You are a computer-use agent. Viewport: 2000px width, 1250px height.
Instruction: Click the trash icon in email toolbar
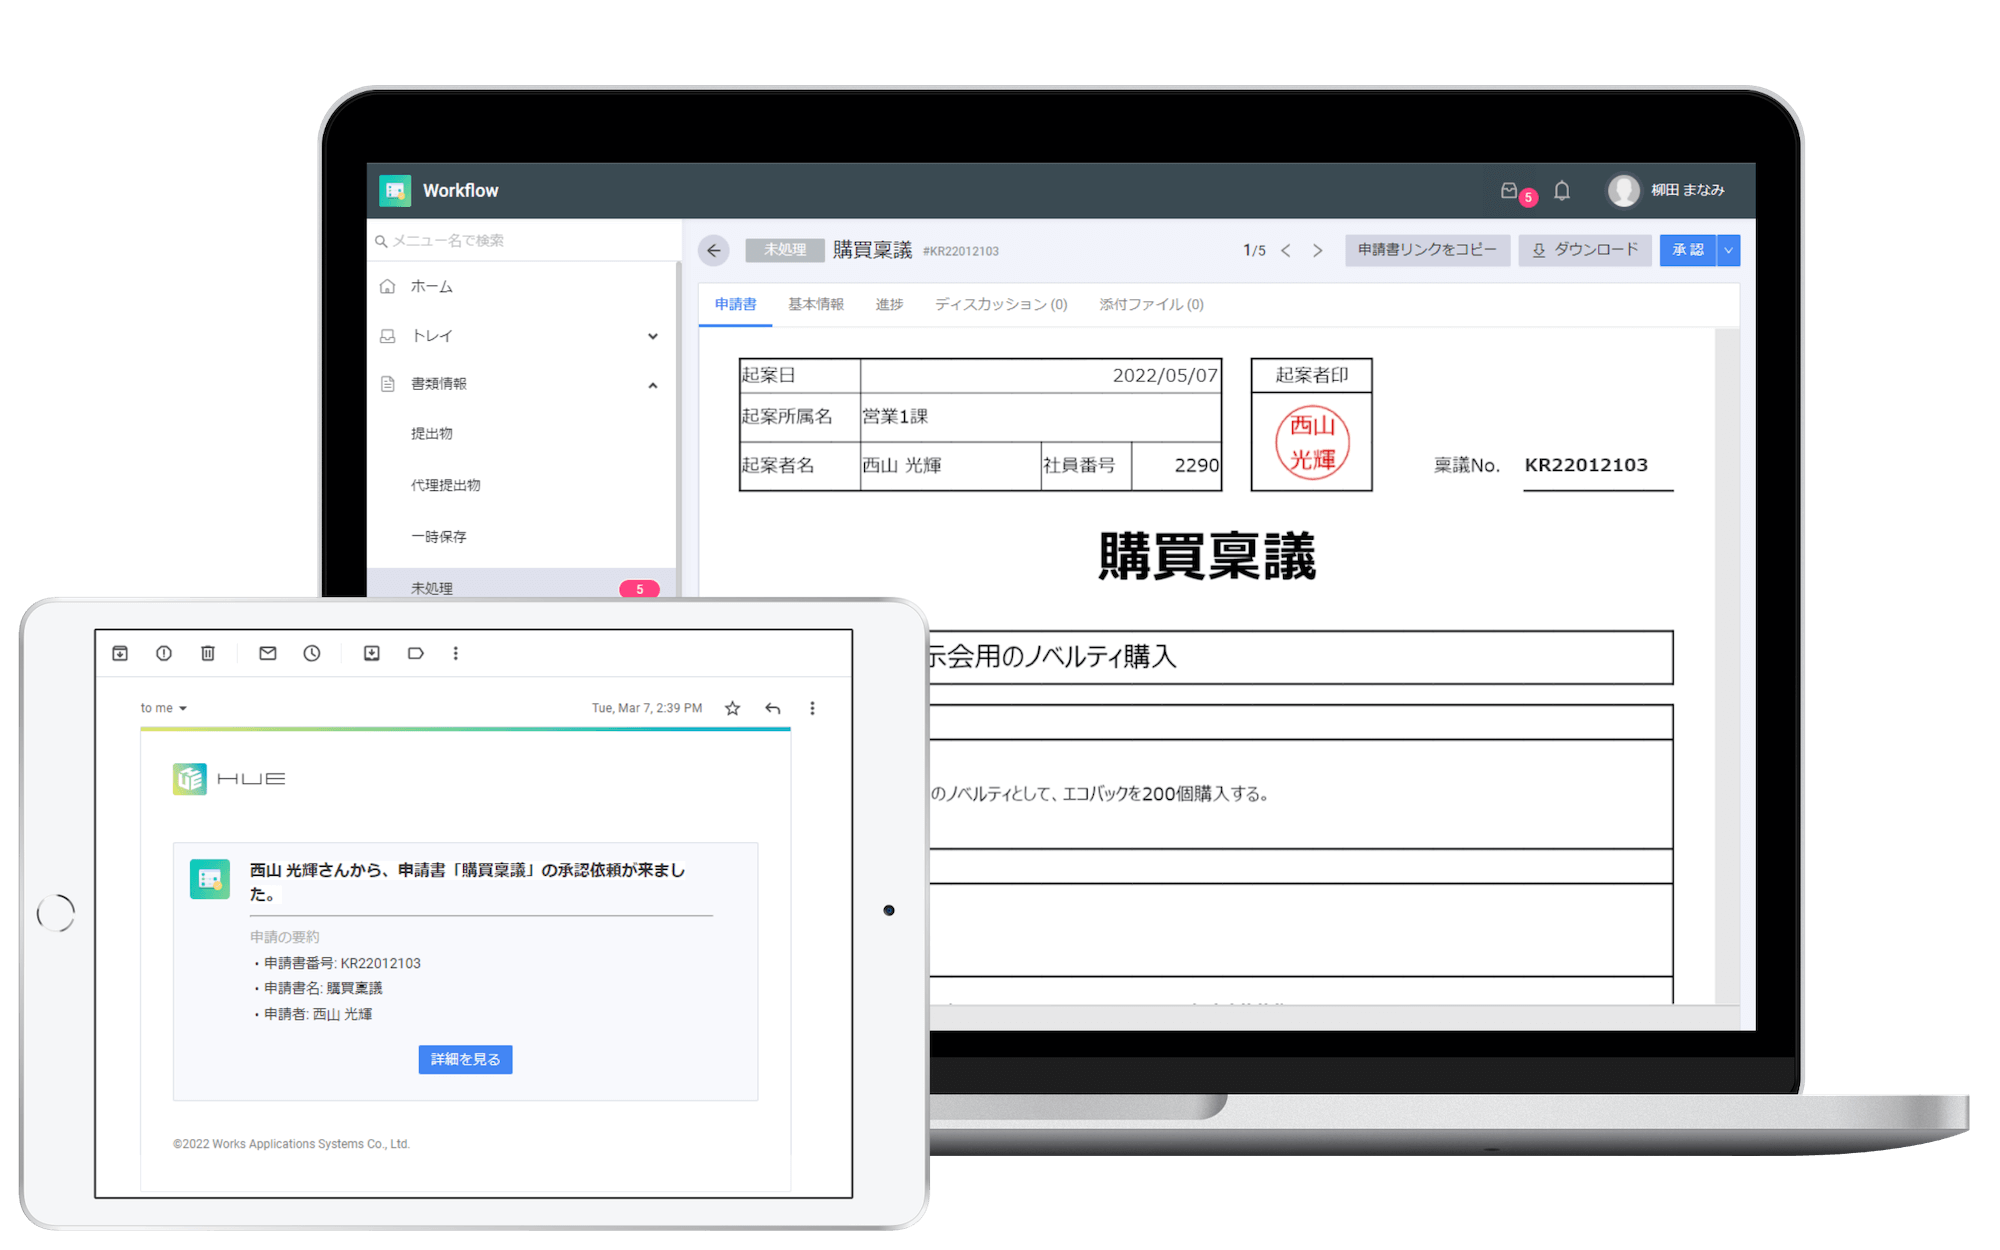coord(208,653)
